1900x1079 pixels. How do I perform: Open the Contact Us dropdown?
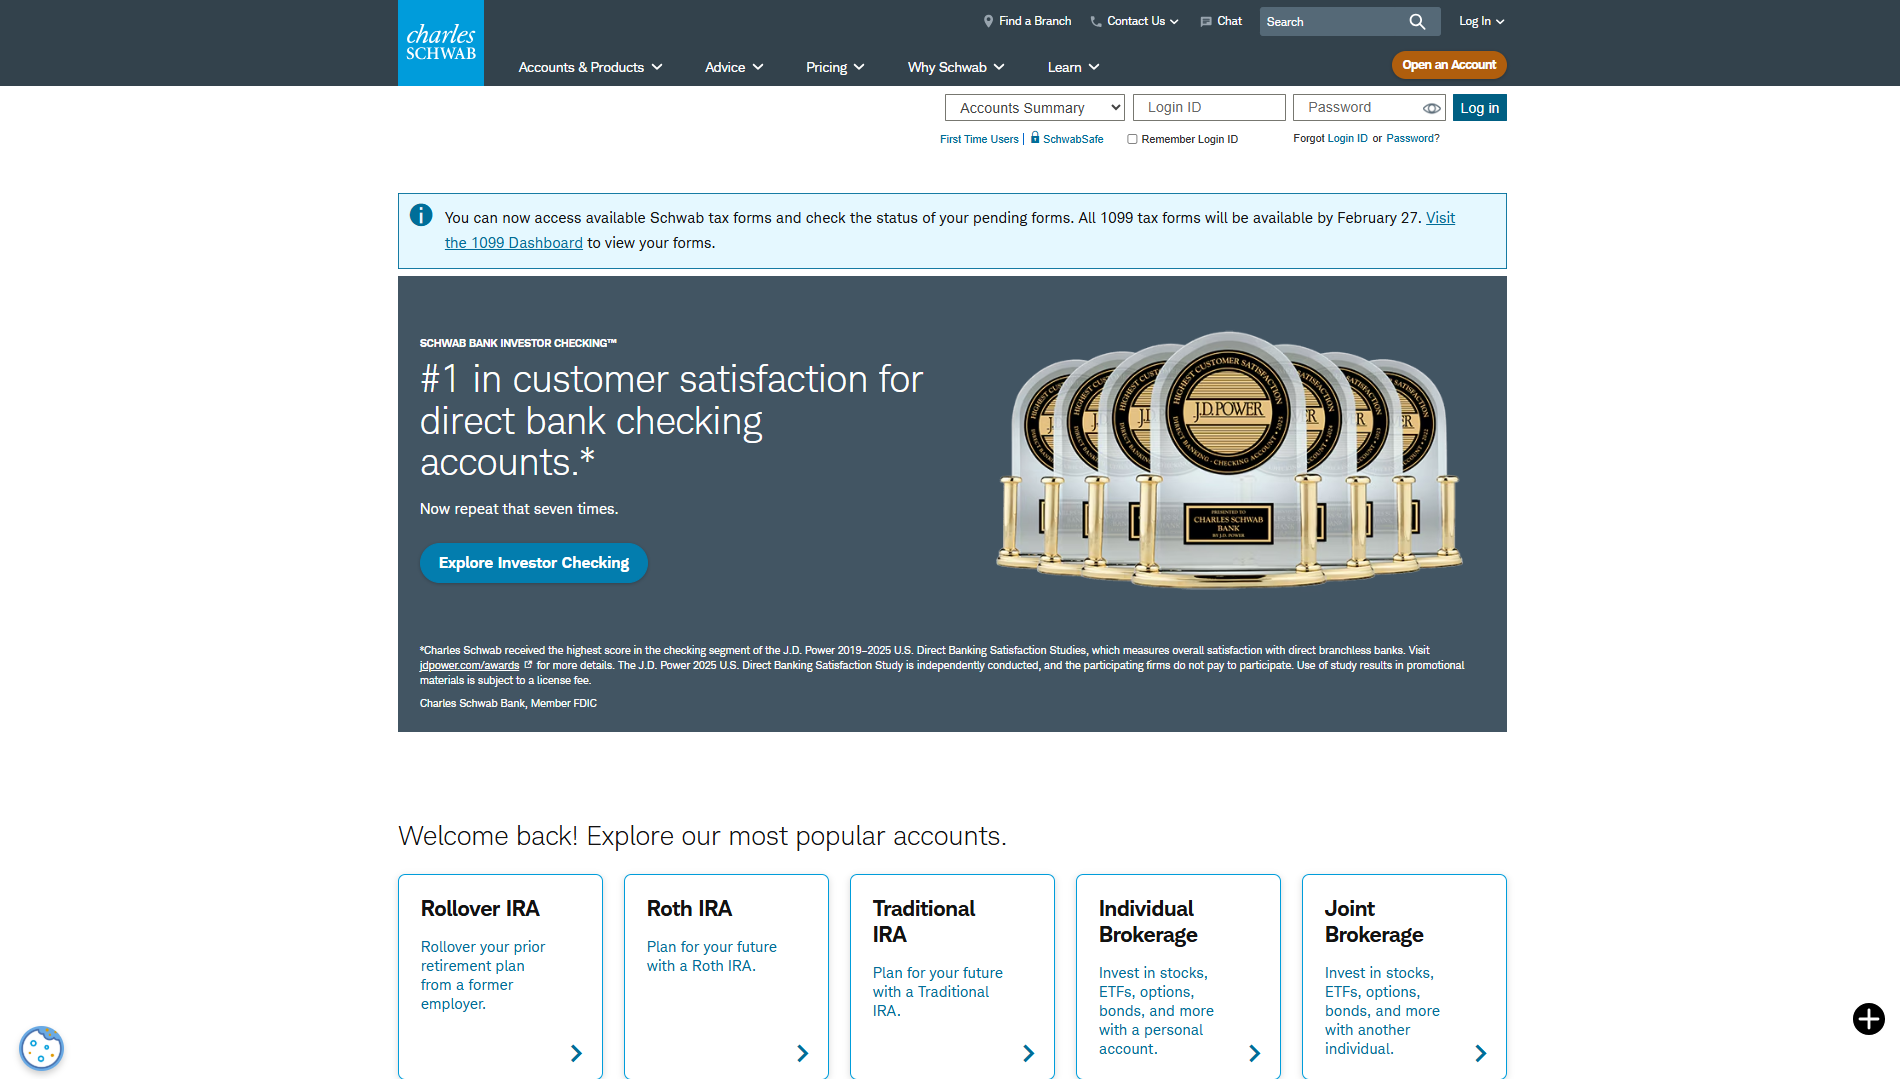click(1134, 21)
